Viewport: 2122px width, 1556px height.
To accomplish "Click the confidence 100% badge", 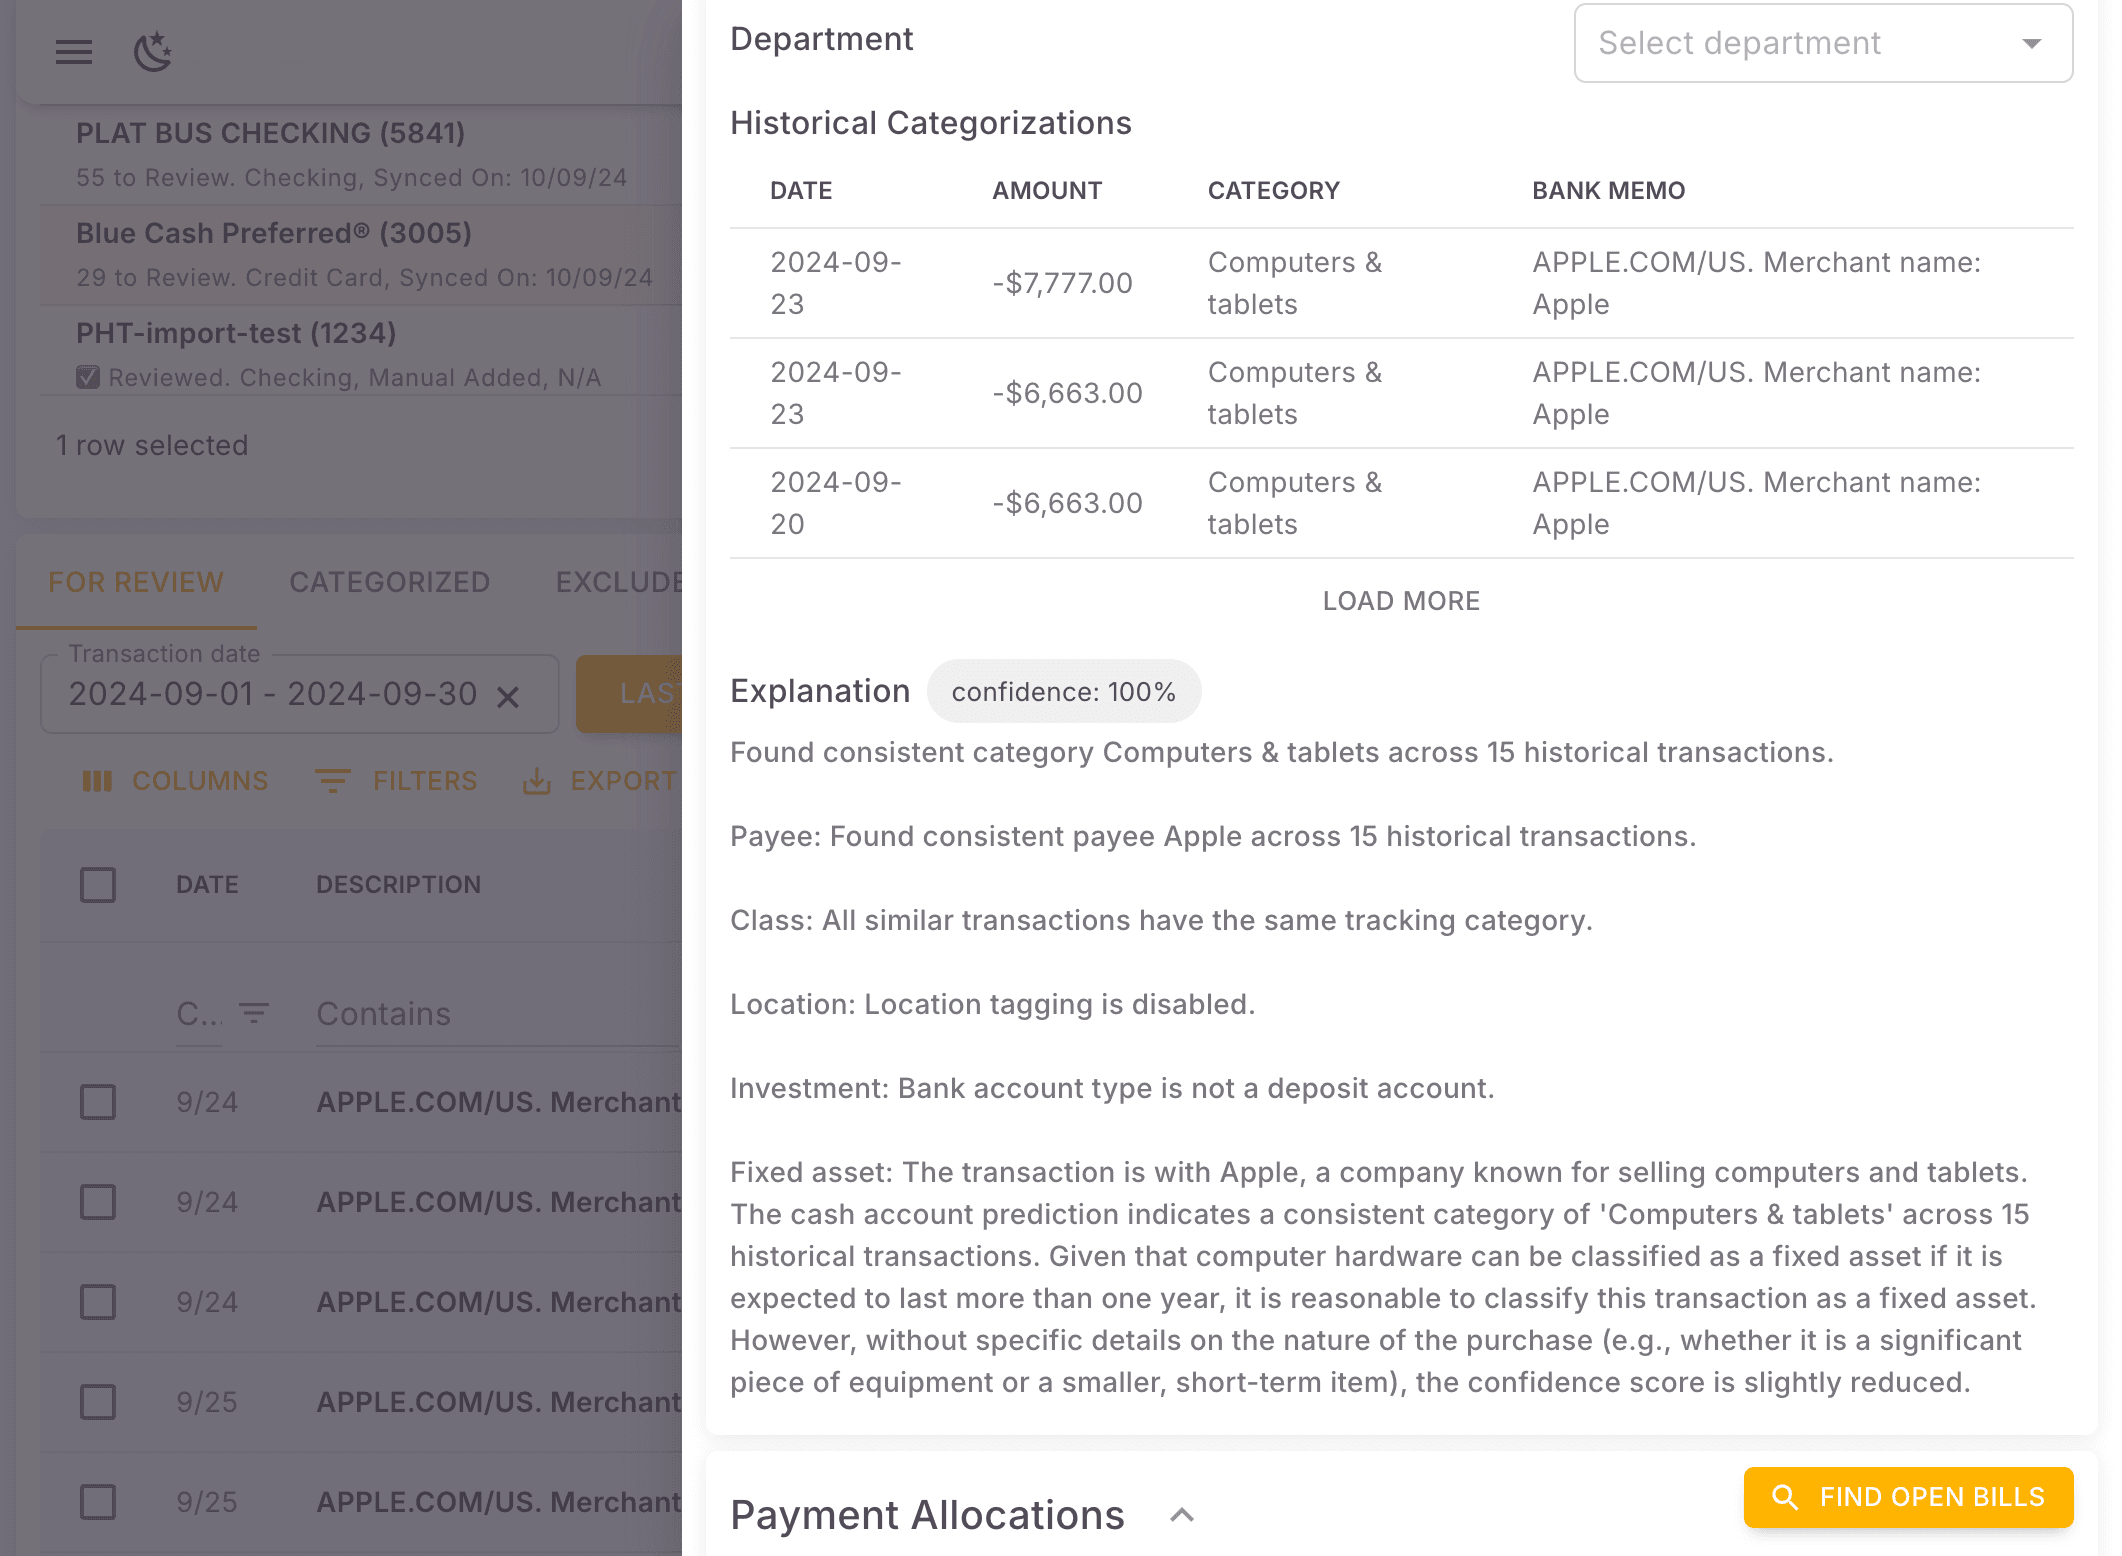I will point(1064,691).
